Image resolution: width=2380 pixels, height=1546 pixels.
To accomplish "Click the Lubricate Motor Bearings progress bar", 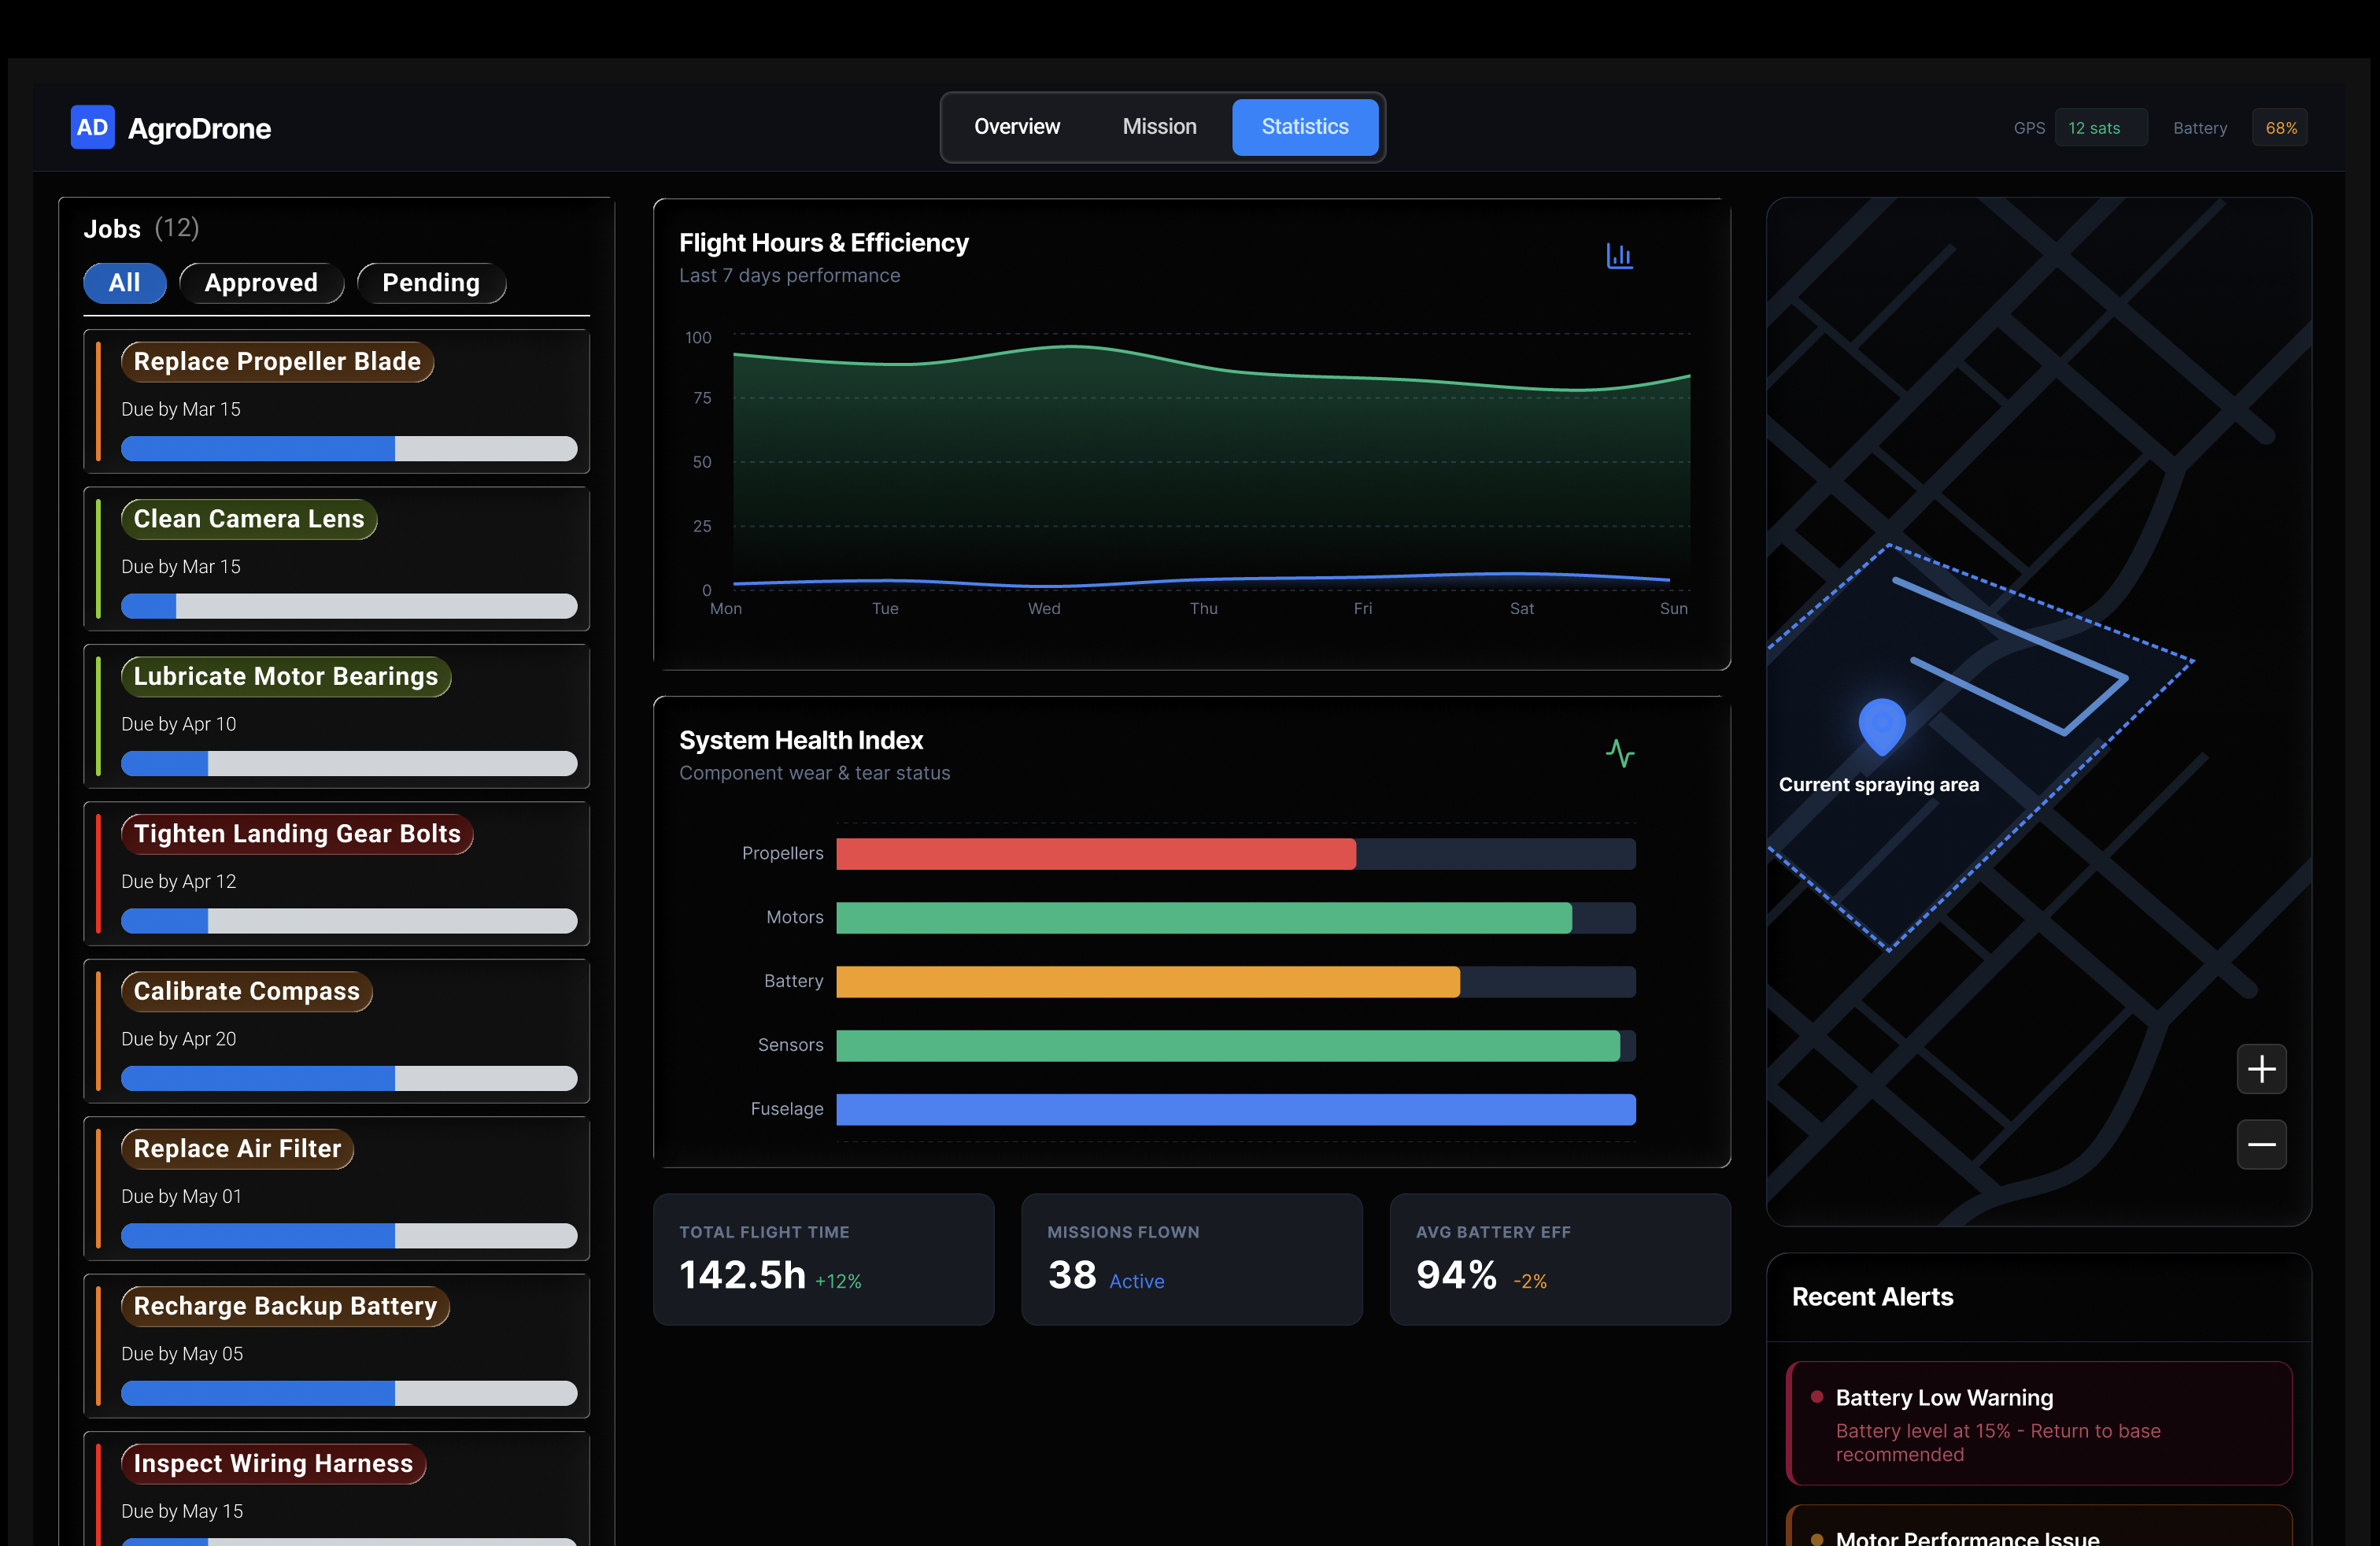I will click(349, 763).
